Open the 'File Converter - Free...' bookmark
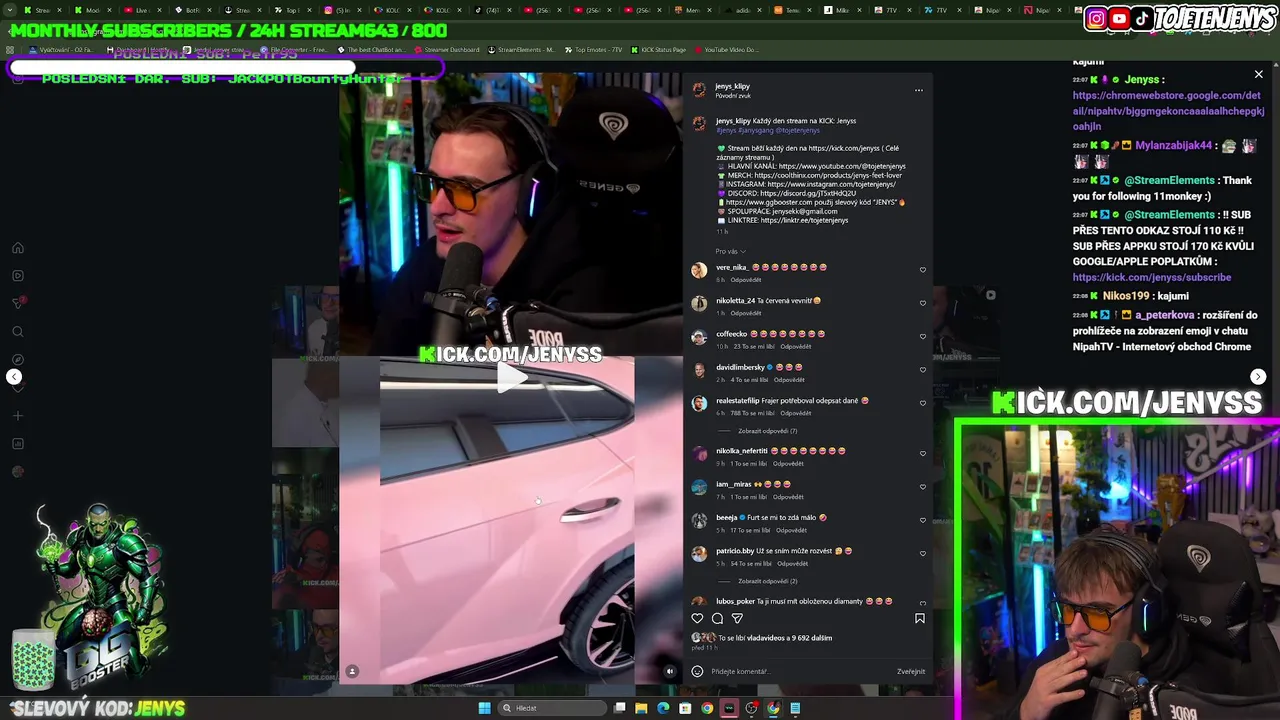 [294, 50]
